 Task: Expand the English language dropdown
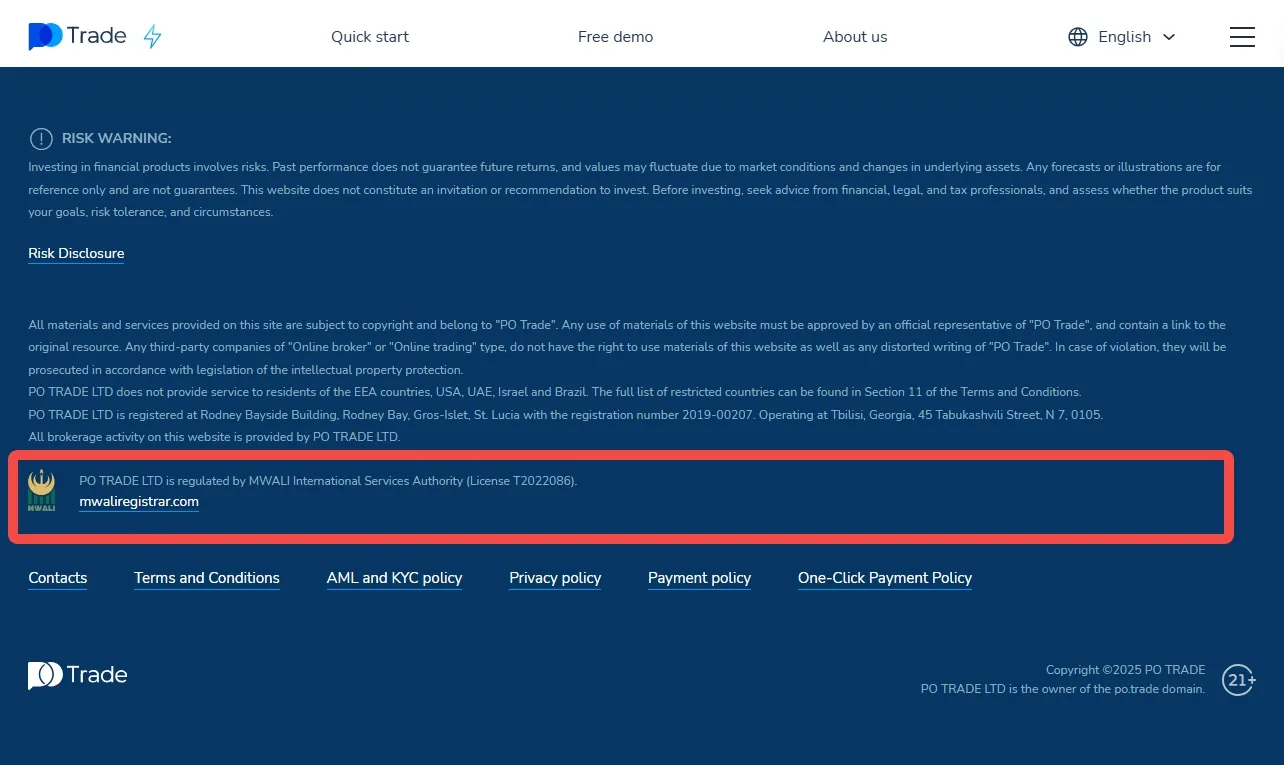(x=1122, y=37)
